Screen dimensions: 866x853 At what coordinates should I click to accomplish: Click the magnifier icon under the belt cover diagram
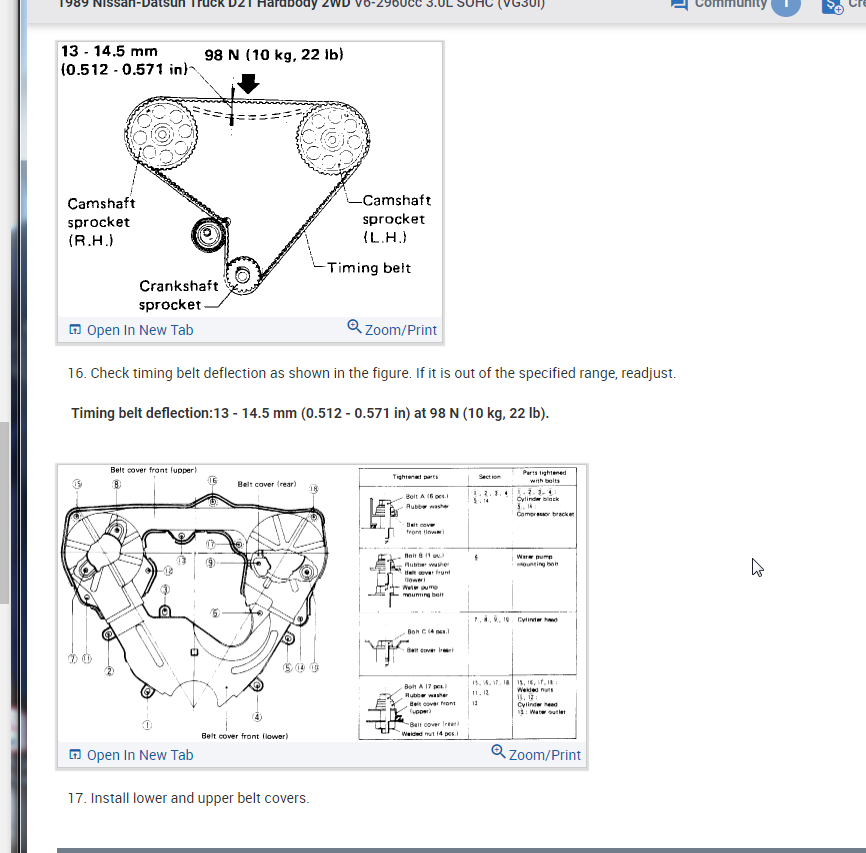pyautogui.click(x=498, y=751)
